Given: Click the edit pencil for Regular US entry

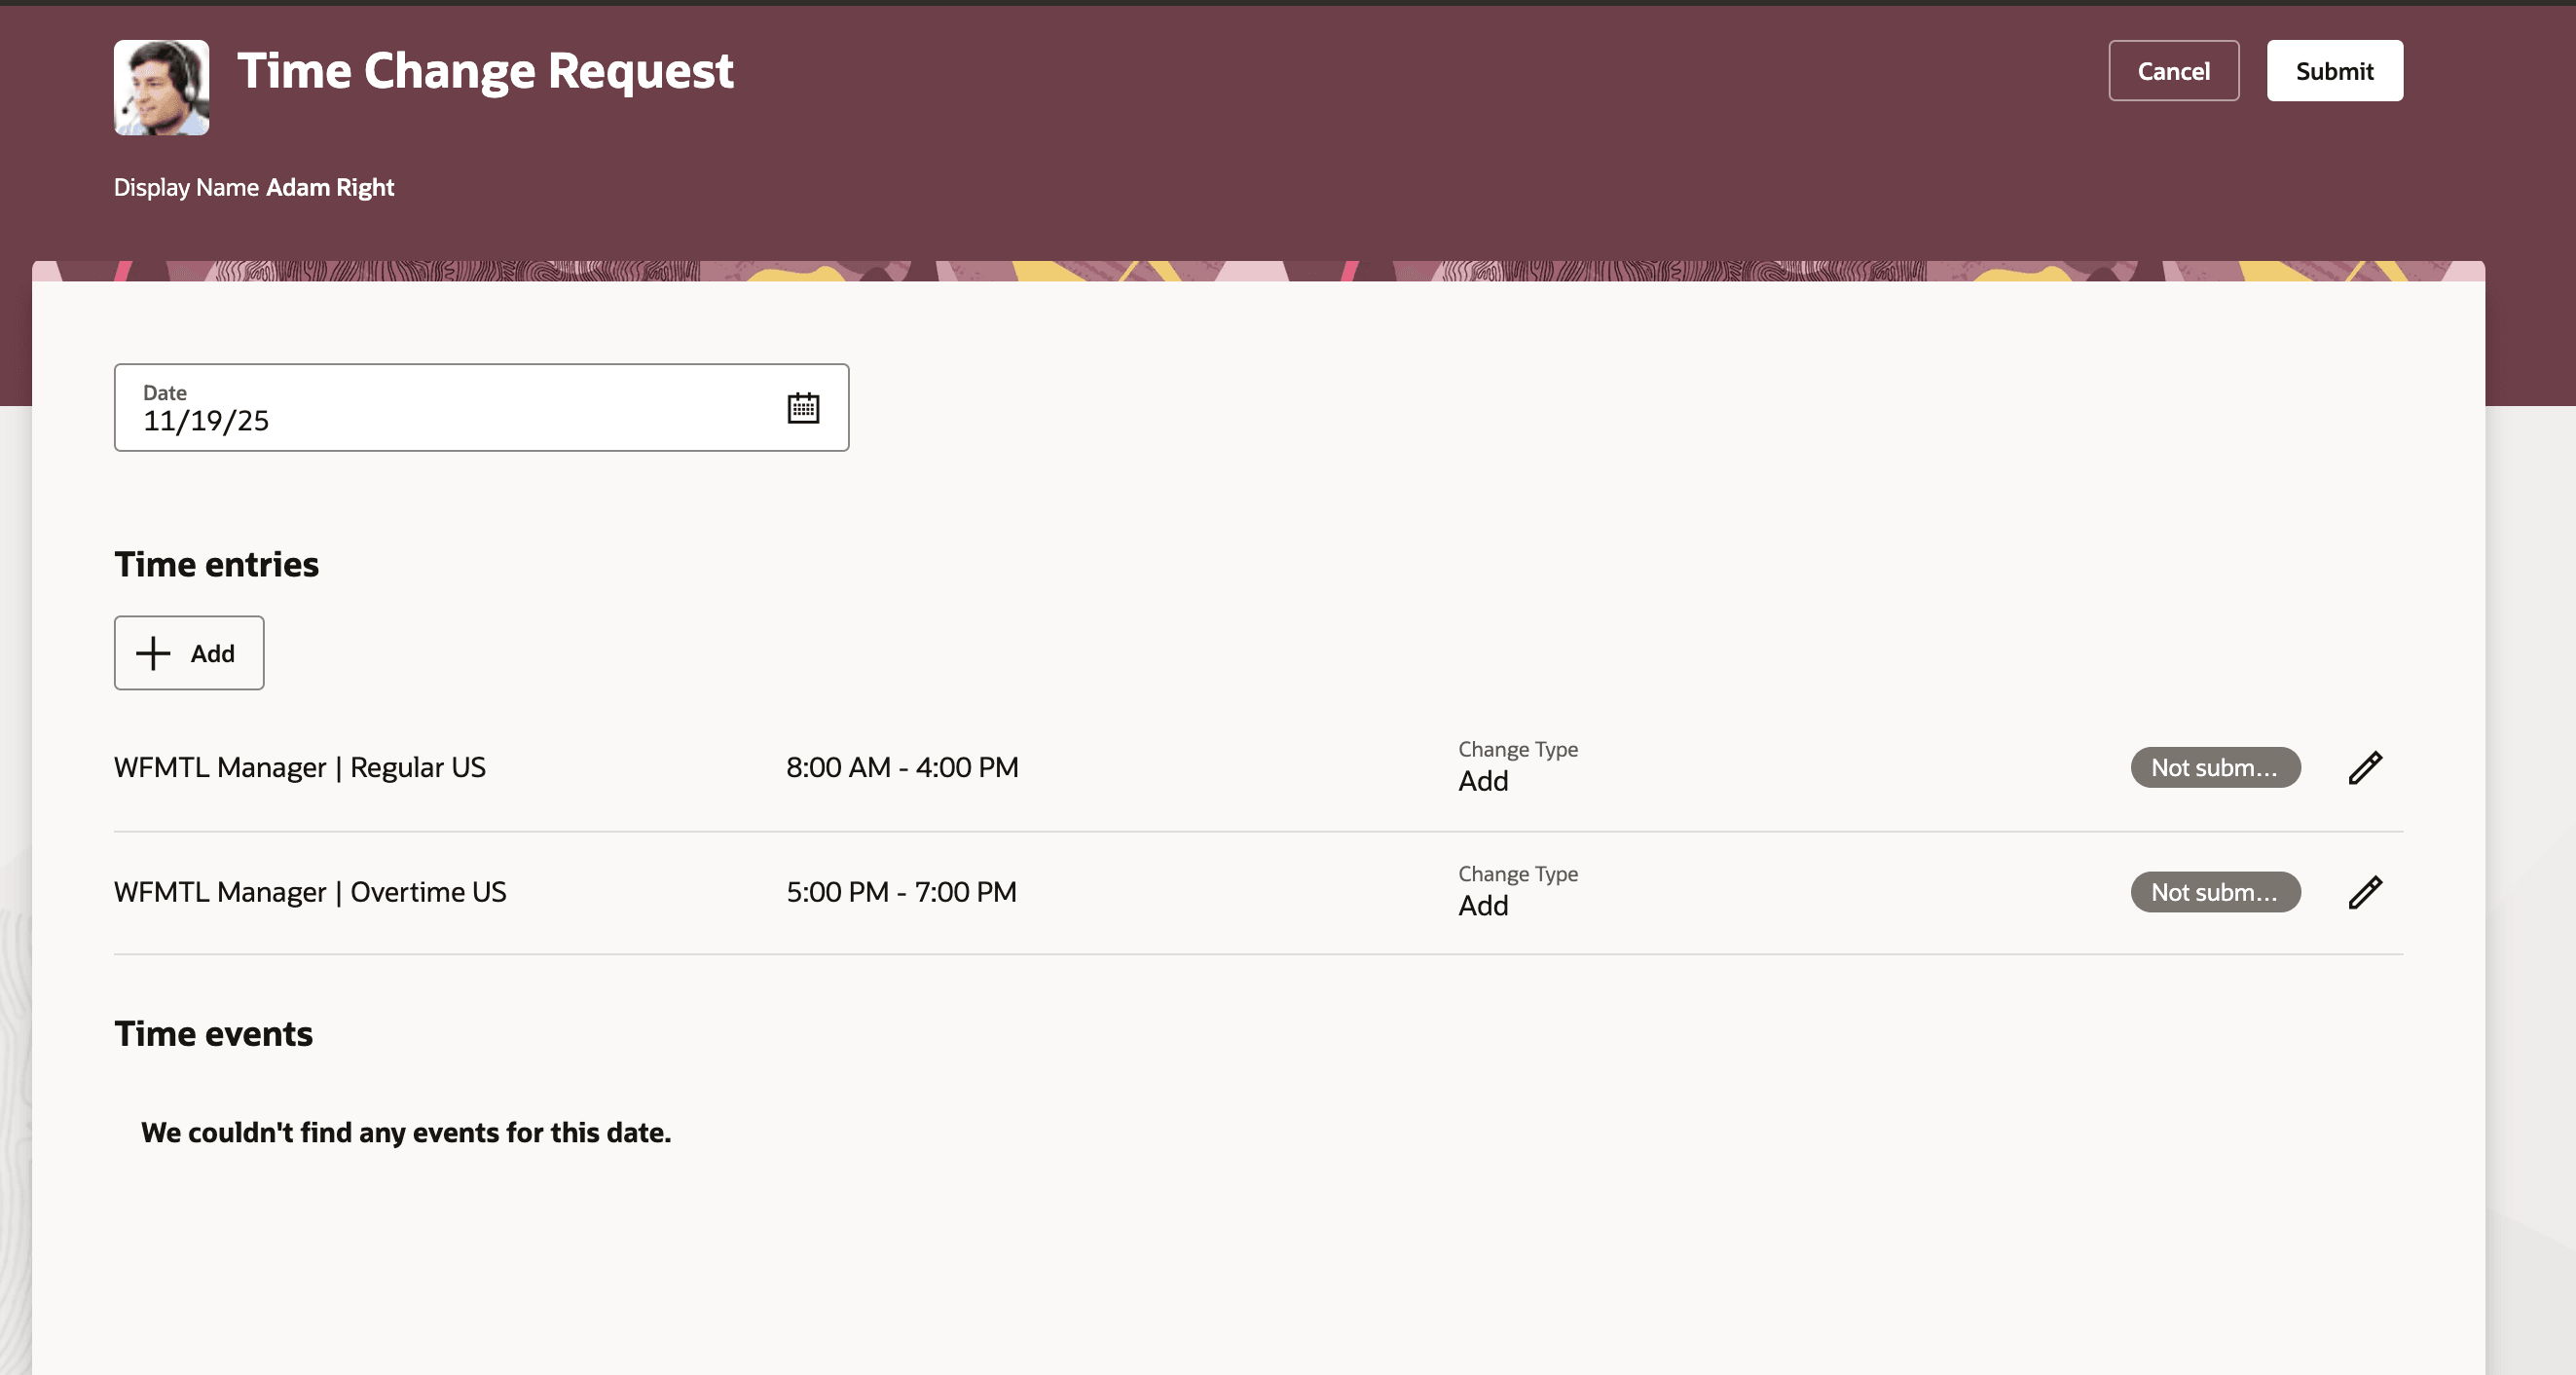Looking at the screenshot, I should point(2365,767).
